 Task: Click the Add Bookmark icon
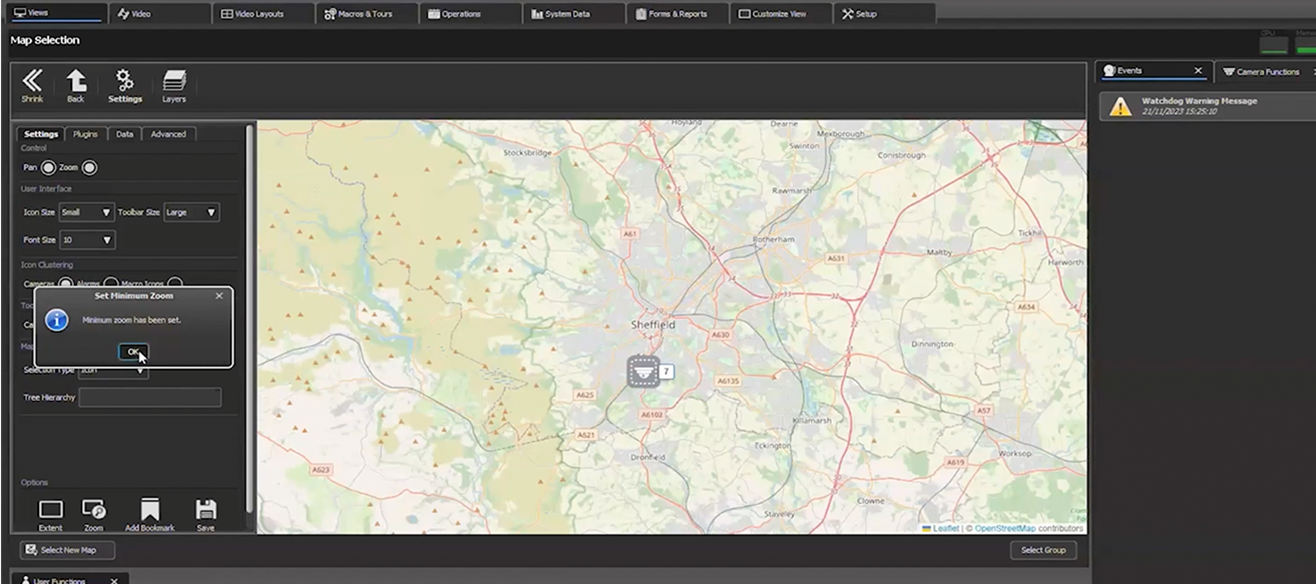tap(150, 510)
